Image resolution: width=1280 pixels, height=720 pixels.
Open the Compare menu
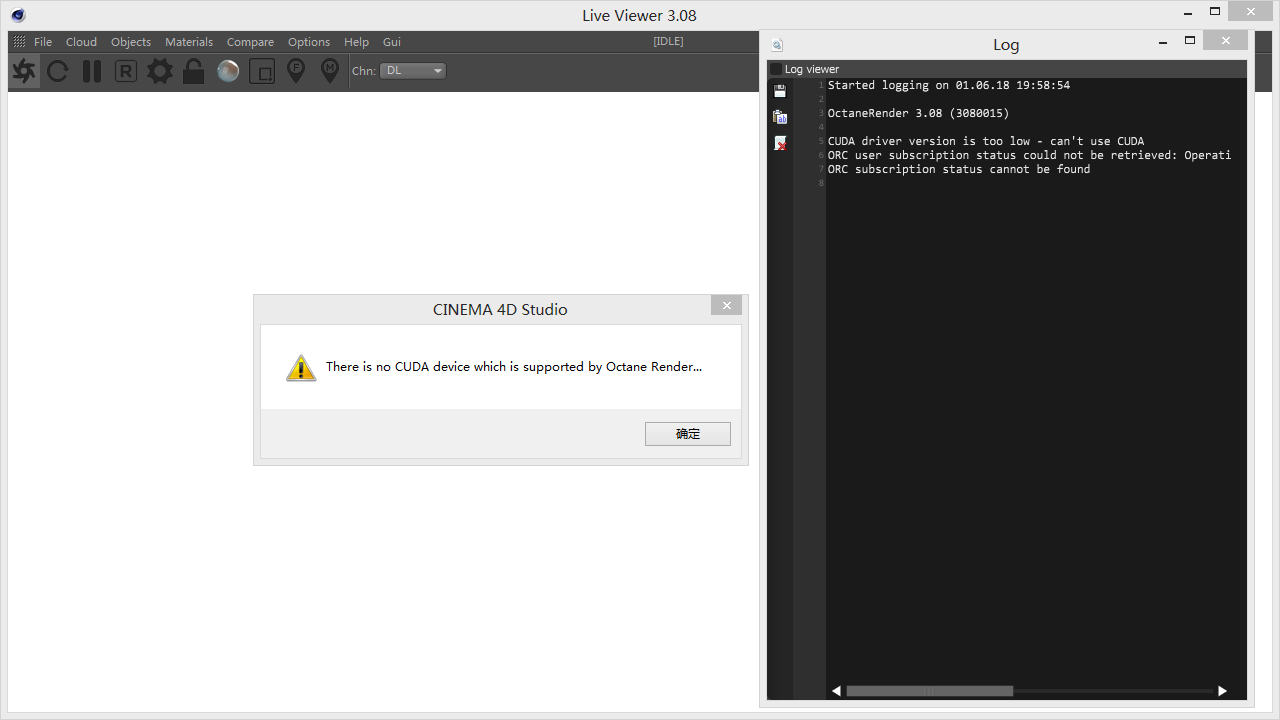click(x=250, y=42)
